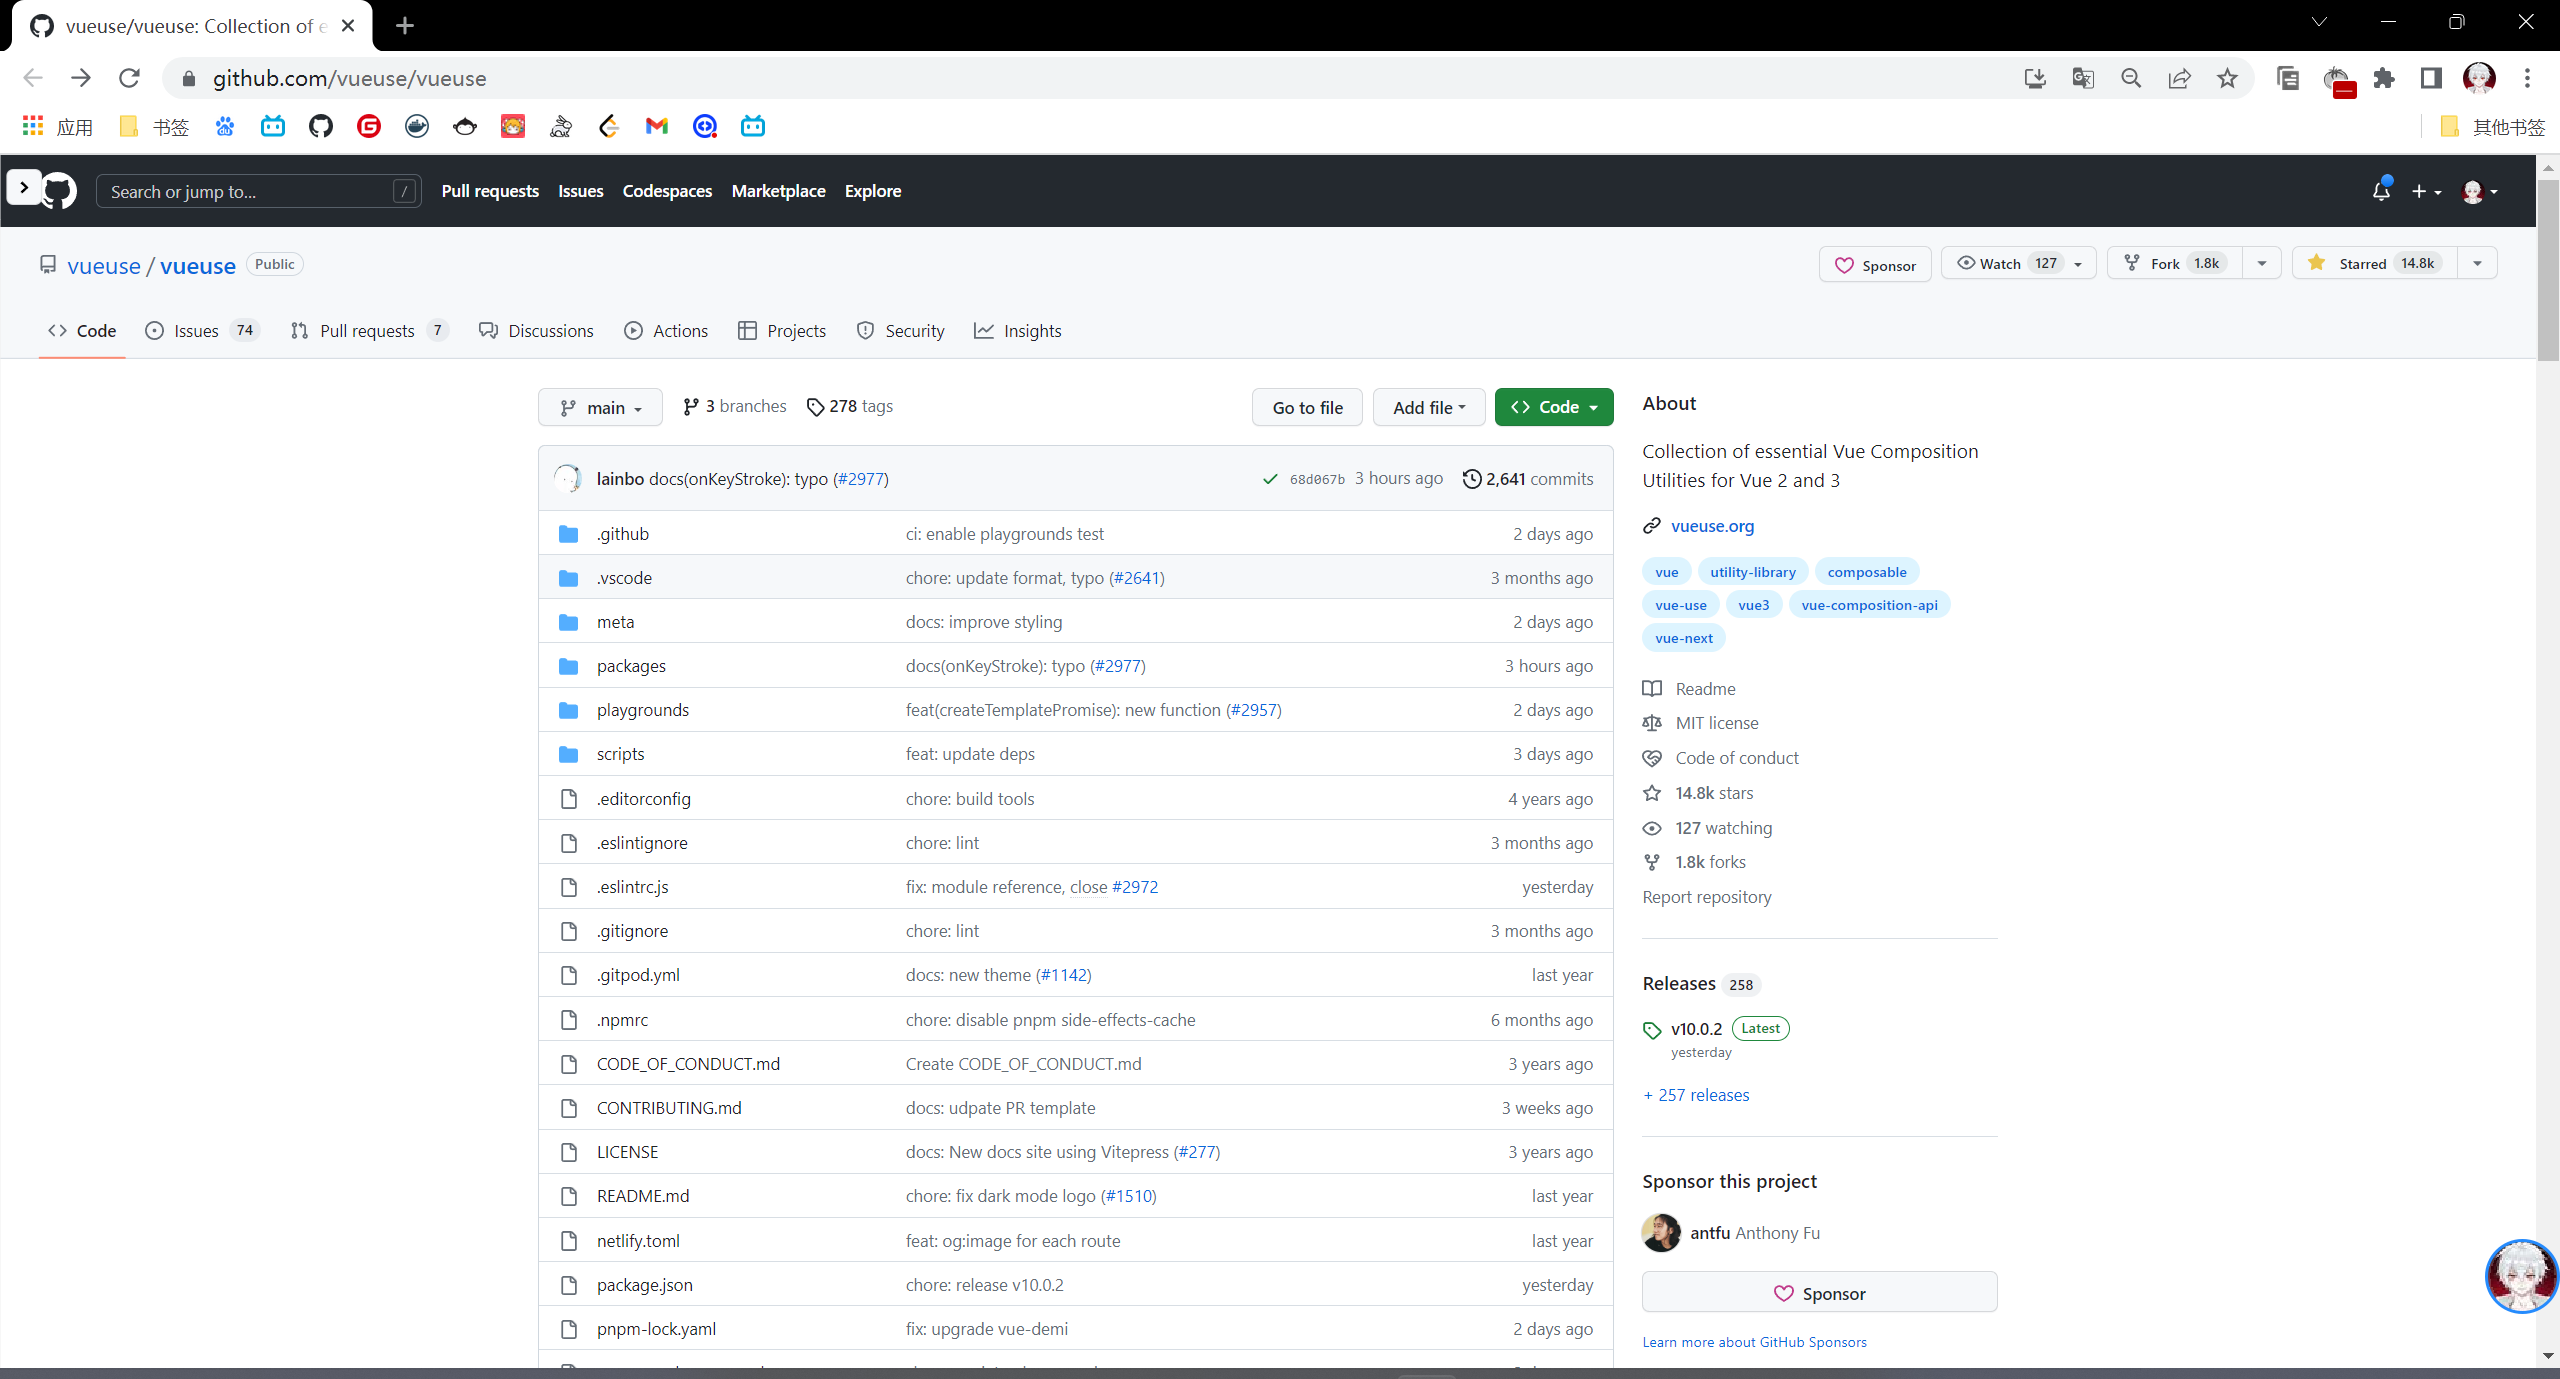Click the green checkmark commit status icon
Viewport: 2560px width, 1379px height.
coord(1270,479)
